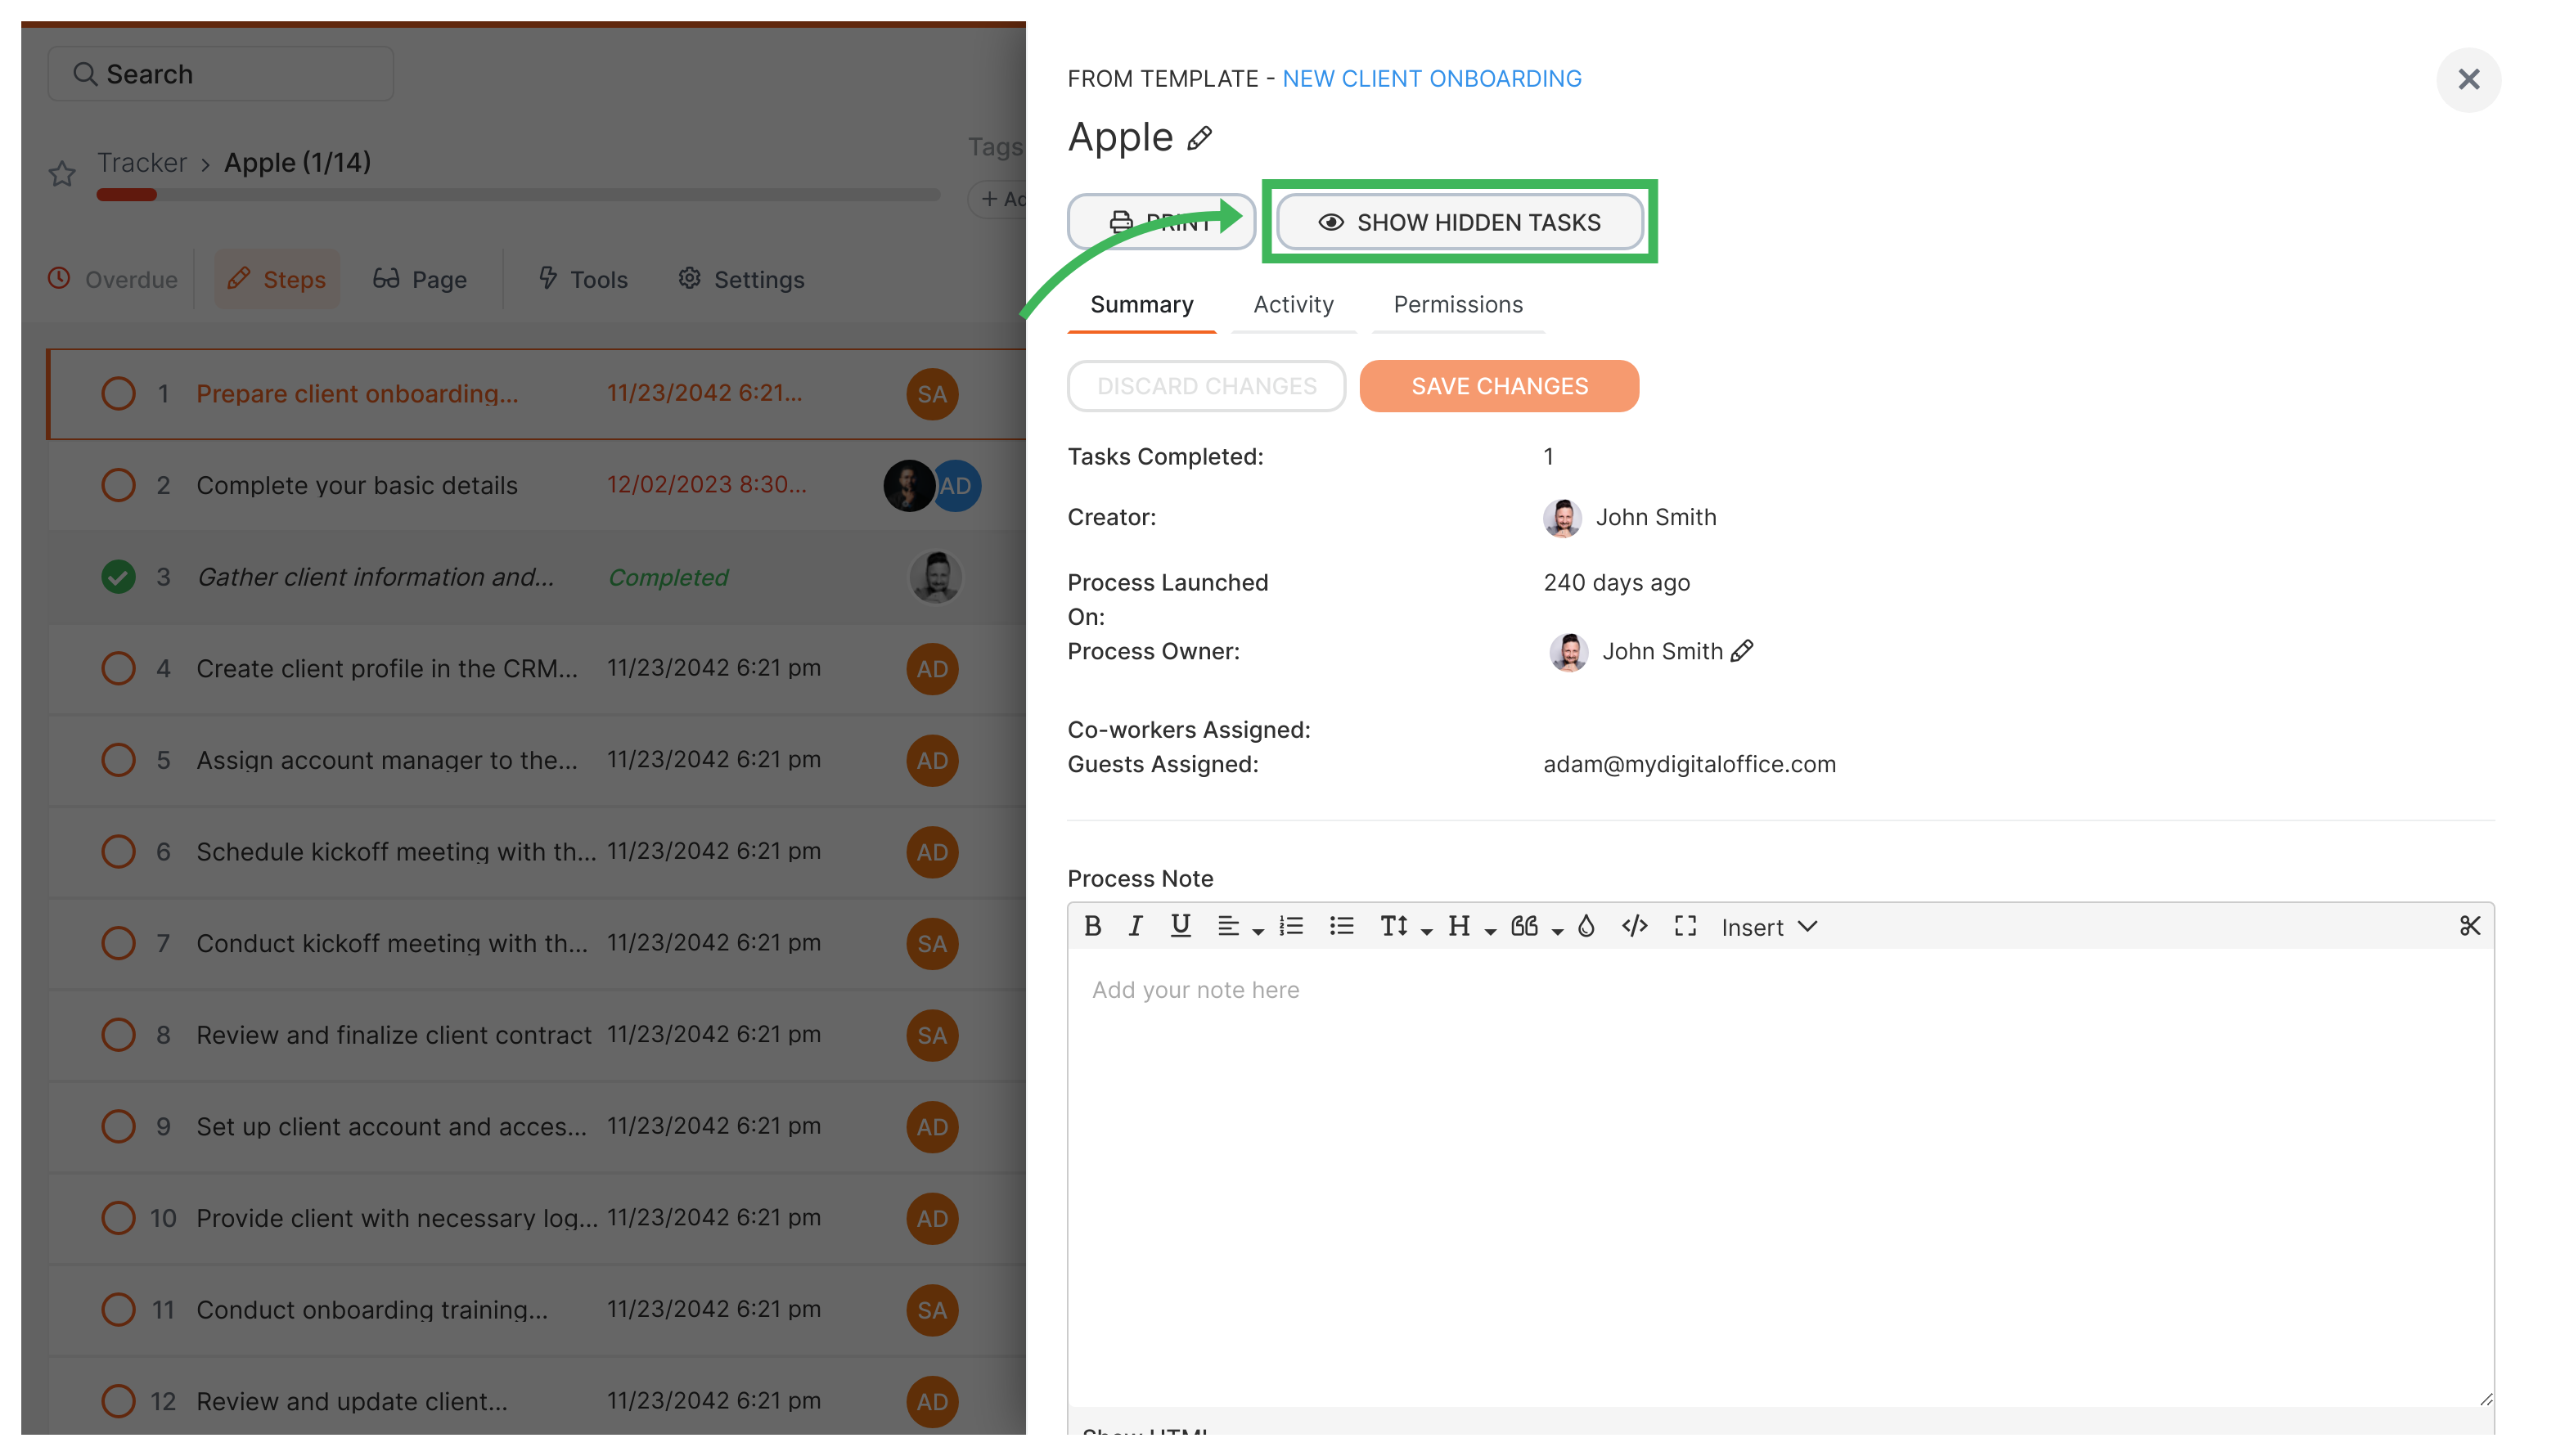Switch to the Permissions tab

pyautogui.click(x=1457, y=305)
